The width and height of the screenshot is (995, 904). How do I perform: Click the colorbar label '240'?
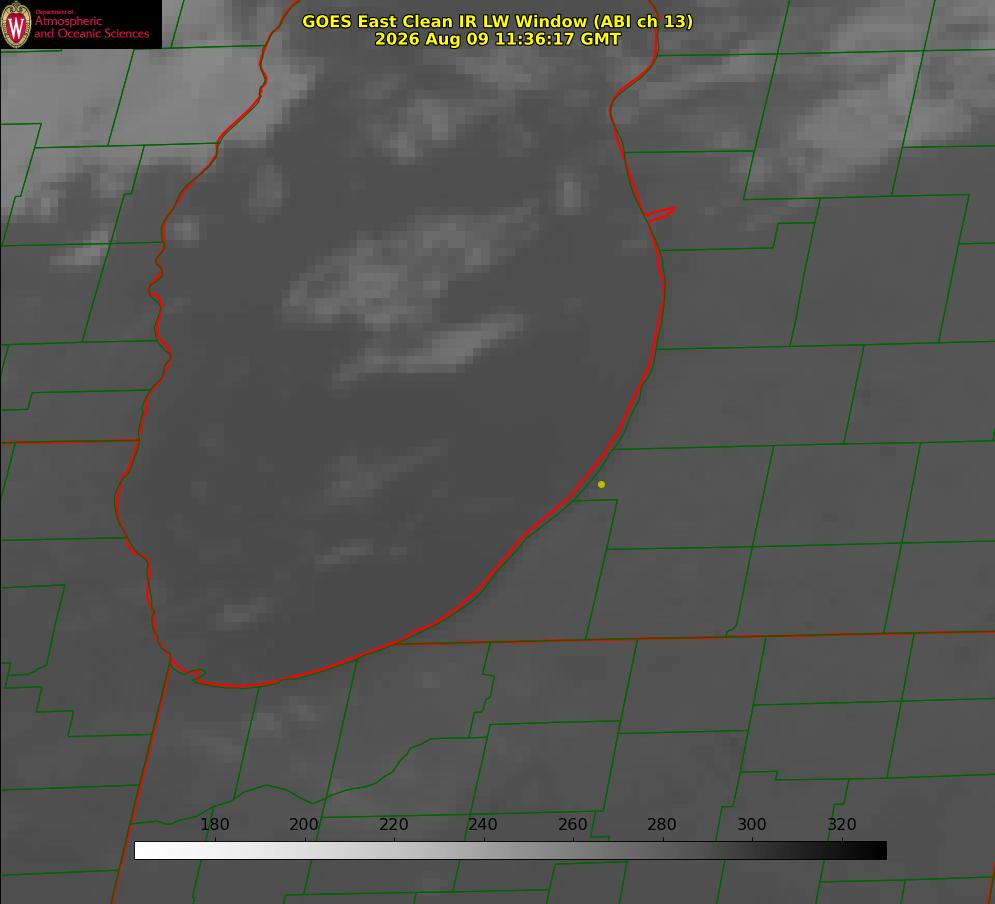(483, 824)
